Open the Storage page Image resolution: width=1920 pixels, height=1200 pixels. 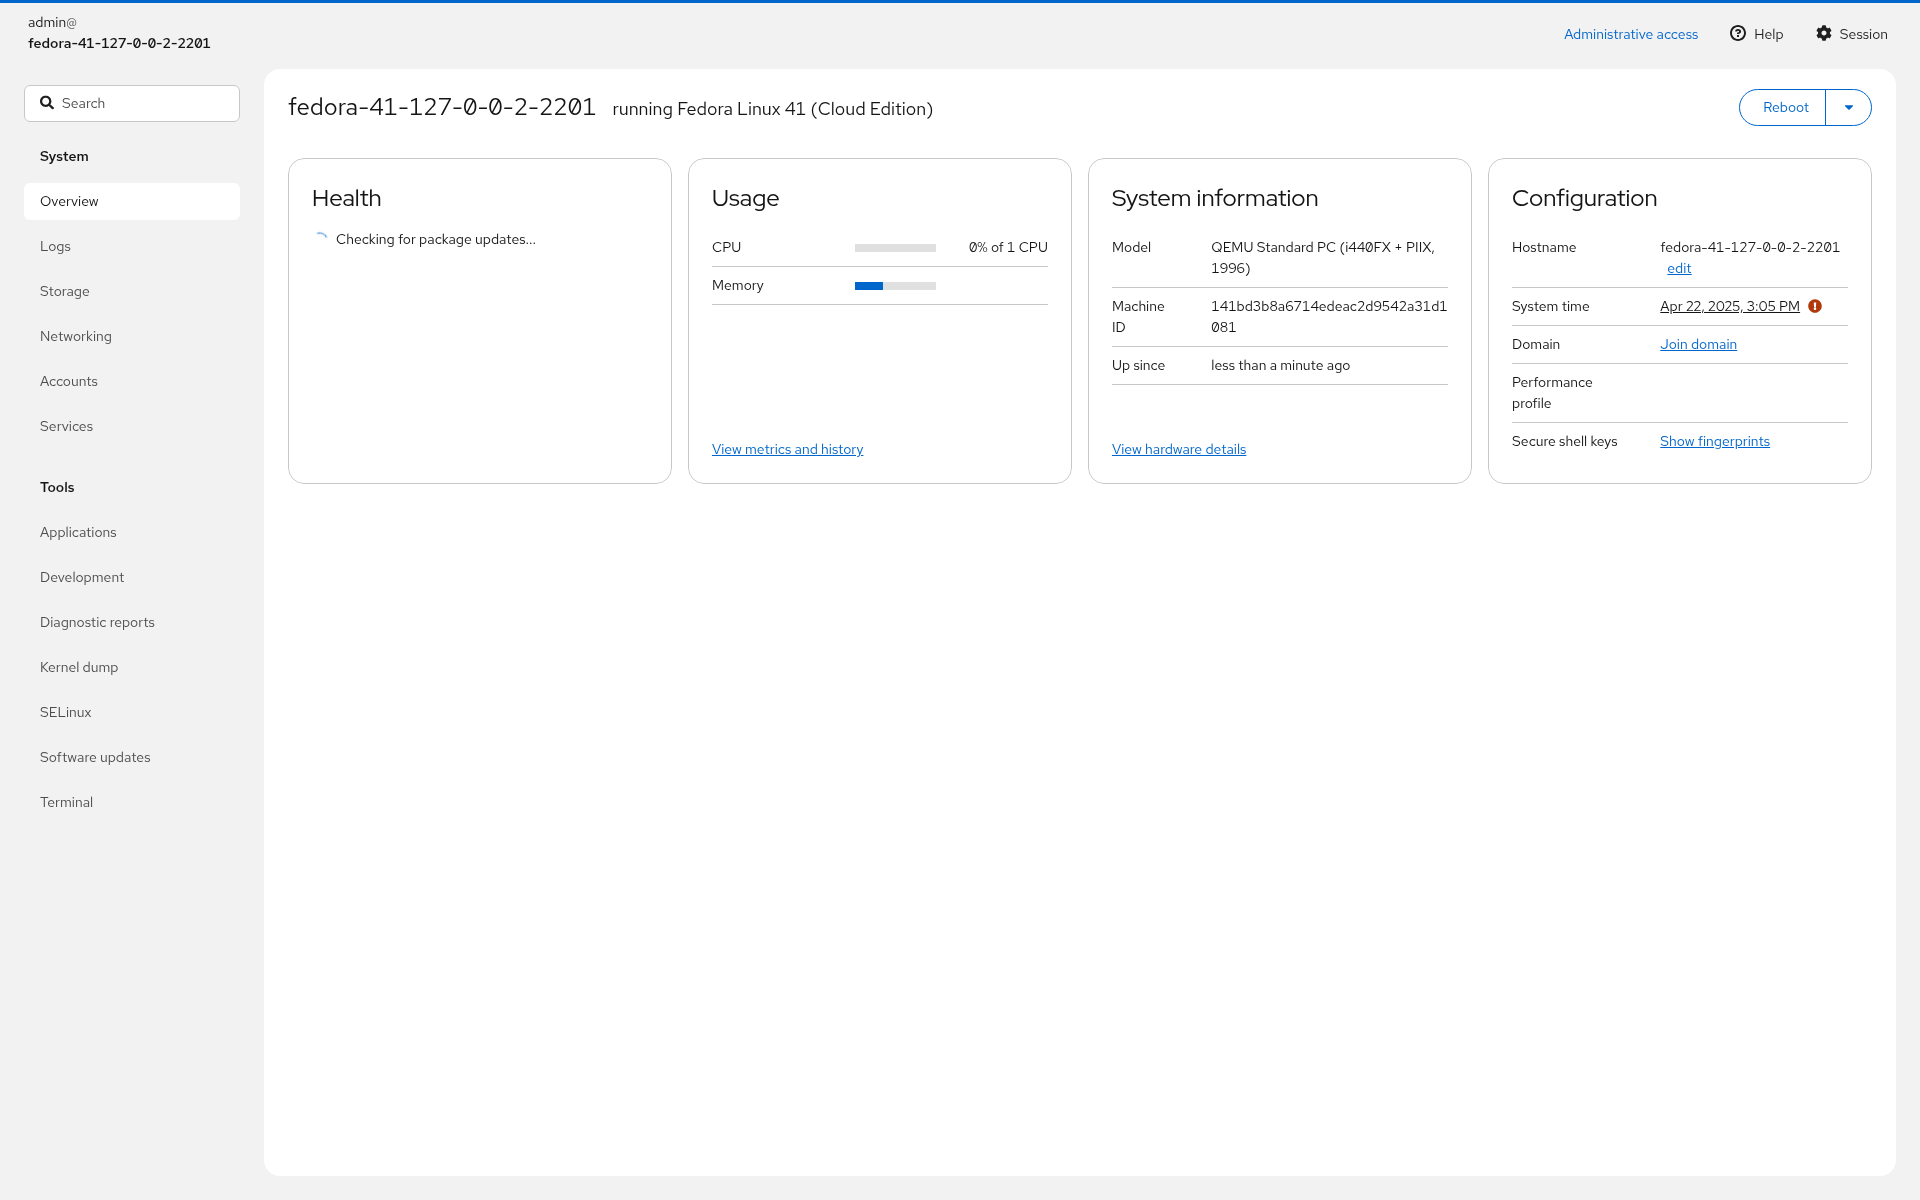pos(132,291)
